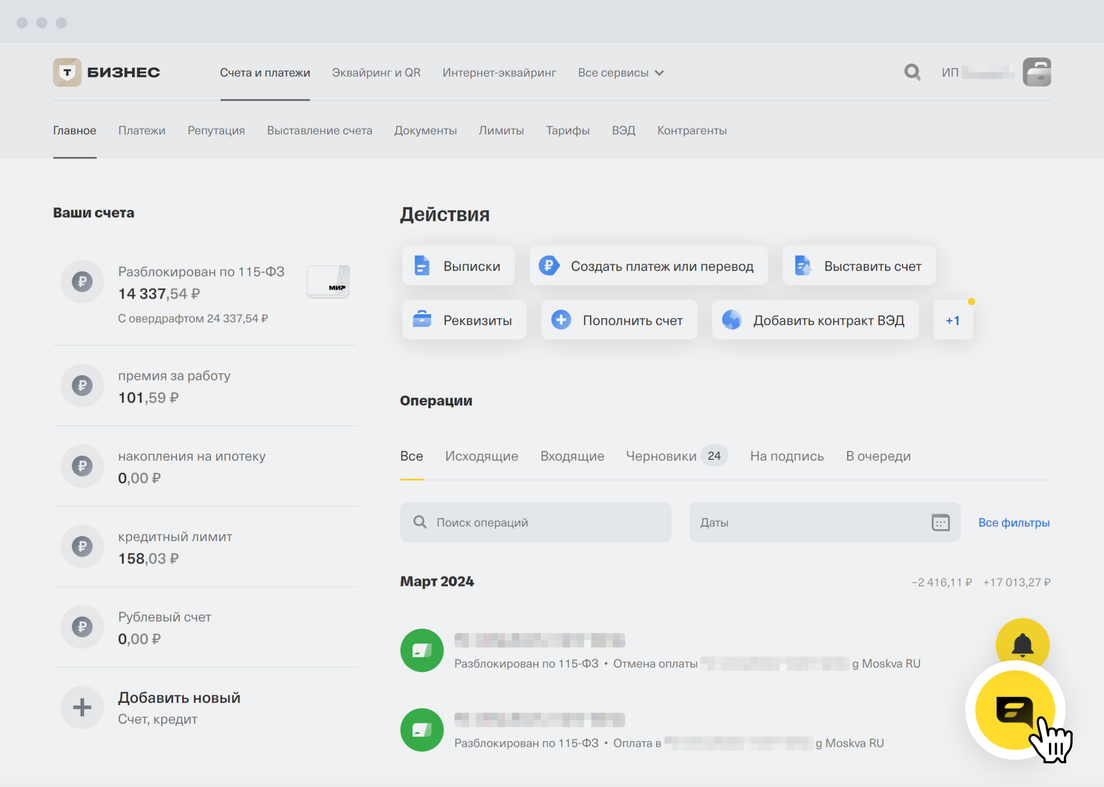
Task: Click the T-Бизнес logo
Action: click(x=107, y=72)
